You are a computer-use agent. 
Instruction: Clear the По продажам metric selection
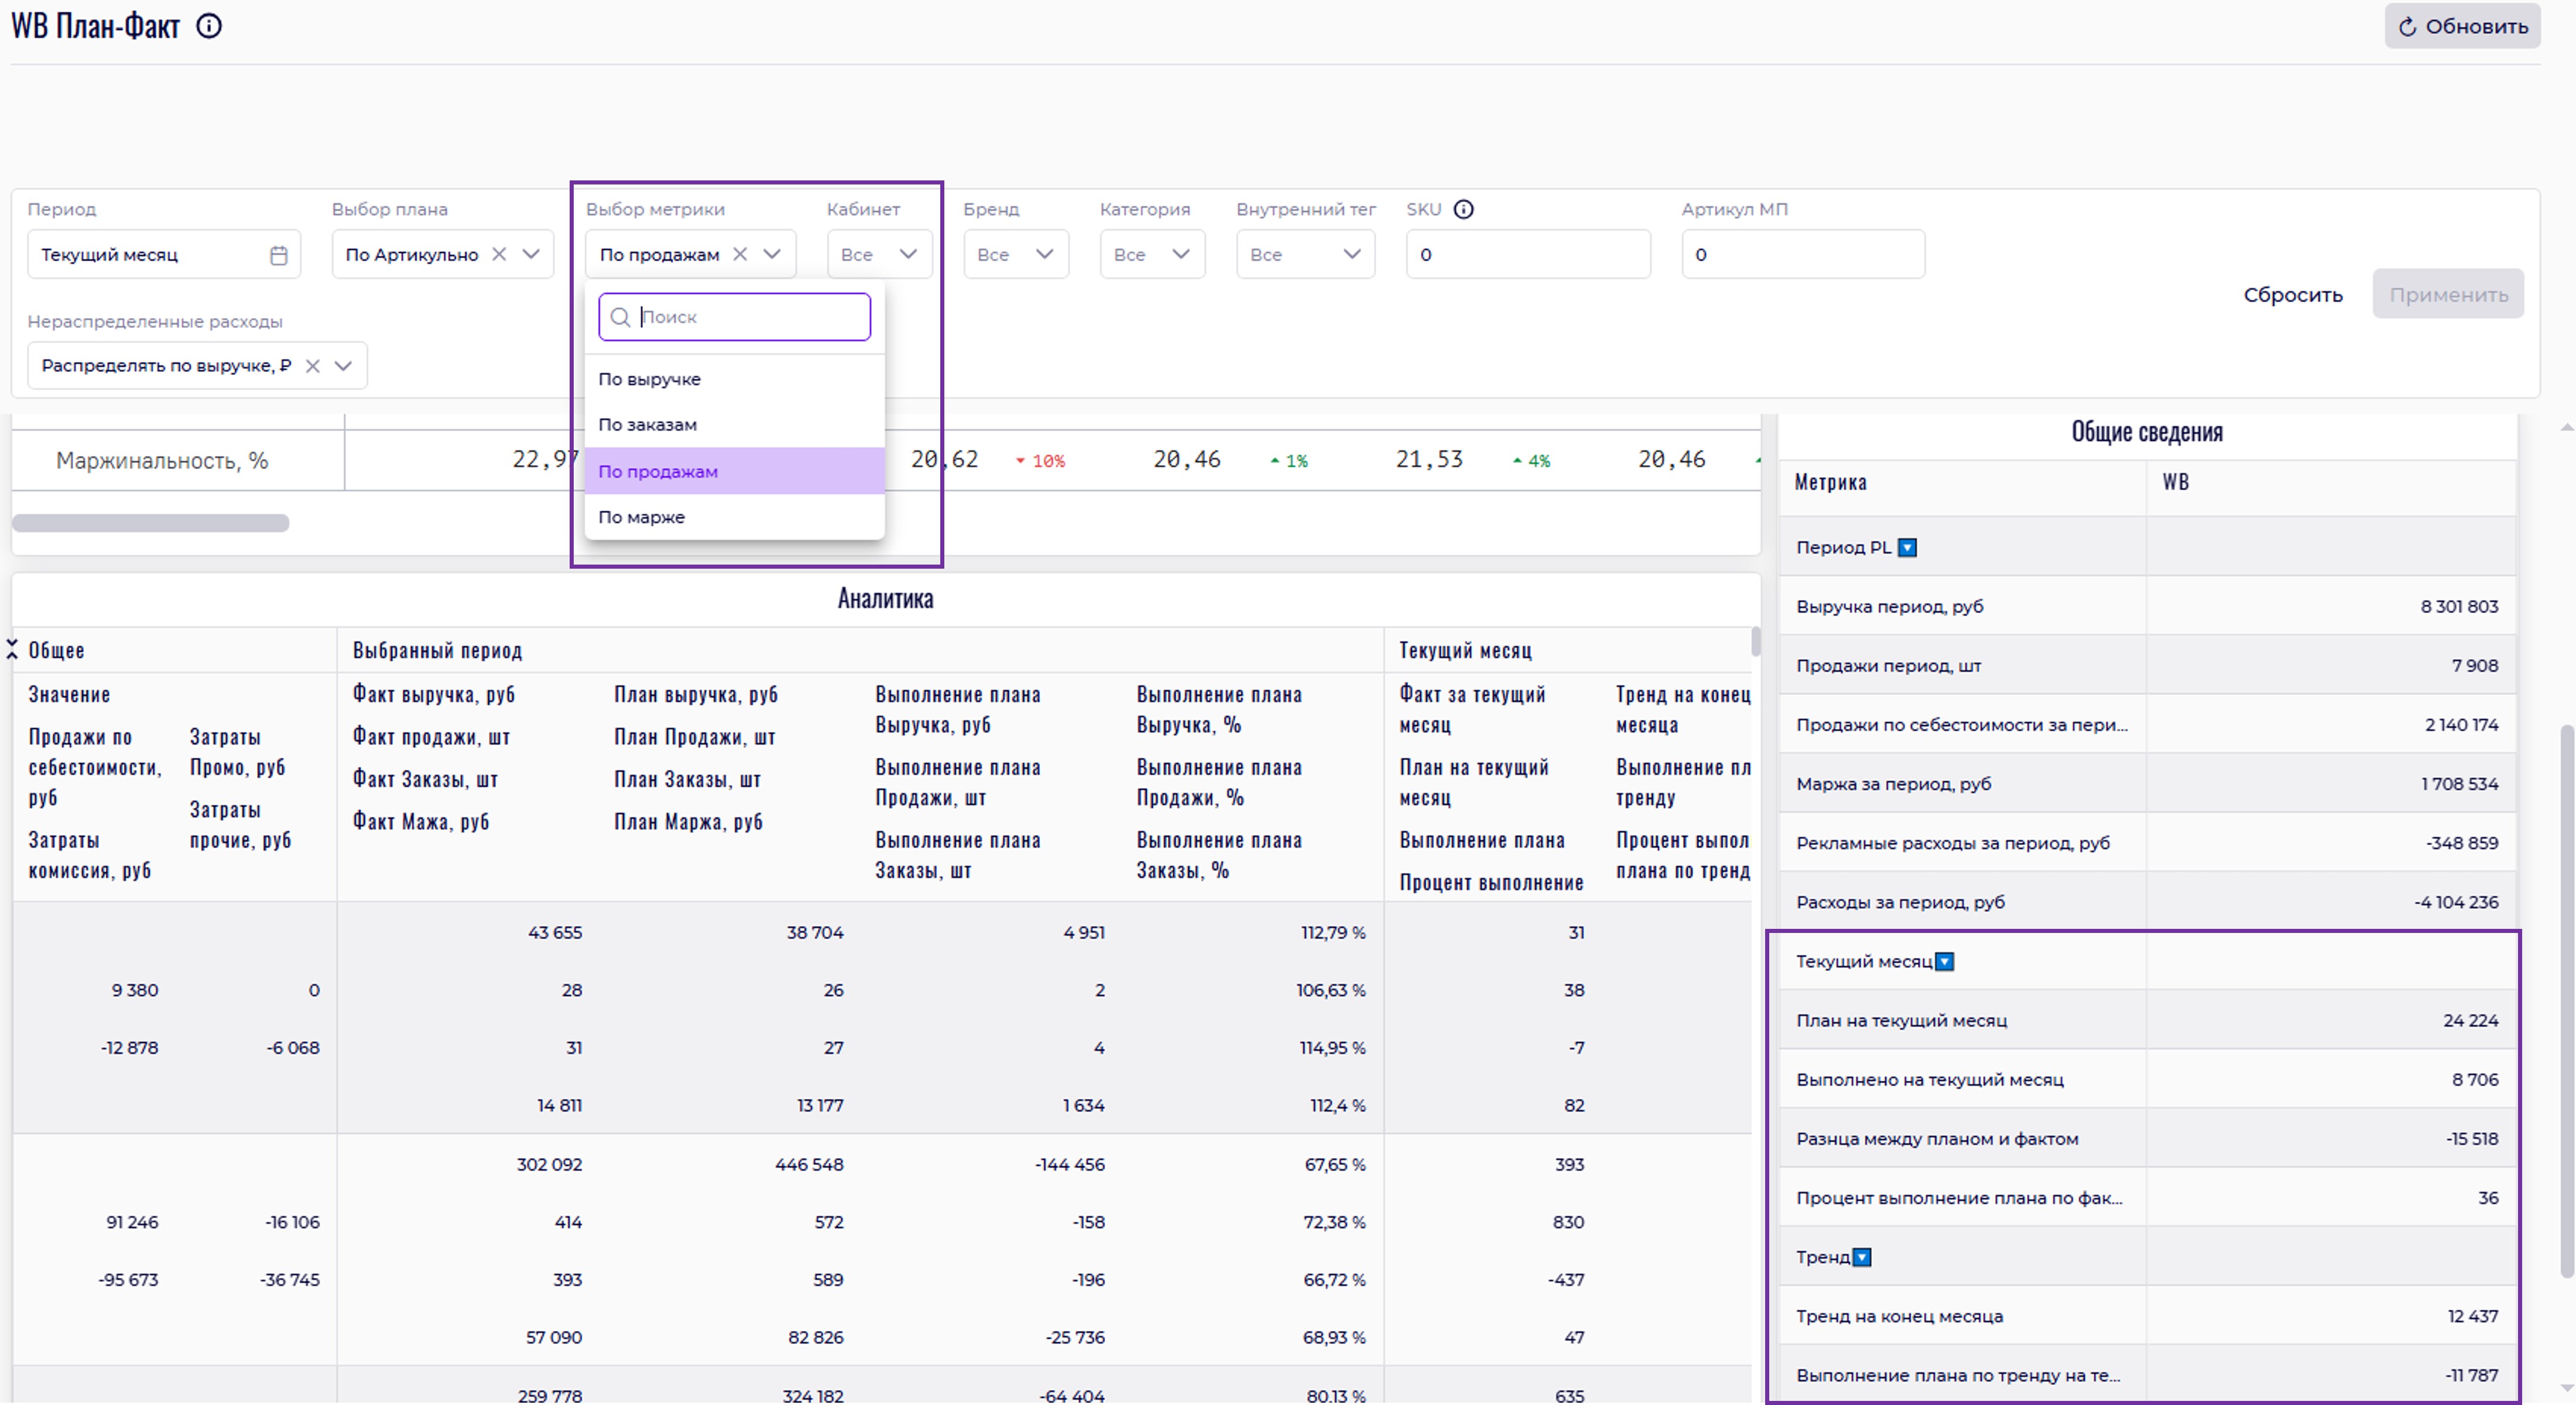pyautogui.click(x=740, y=254)
